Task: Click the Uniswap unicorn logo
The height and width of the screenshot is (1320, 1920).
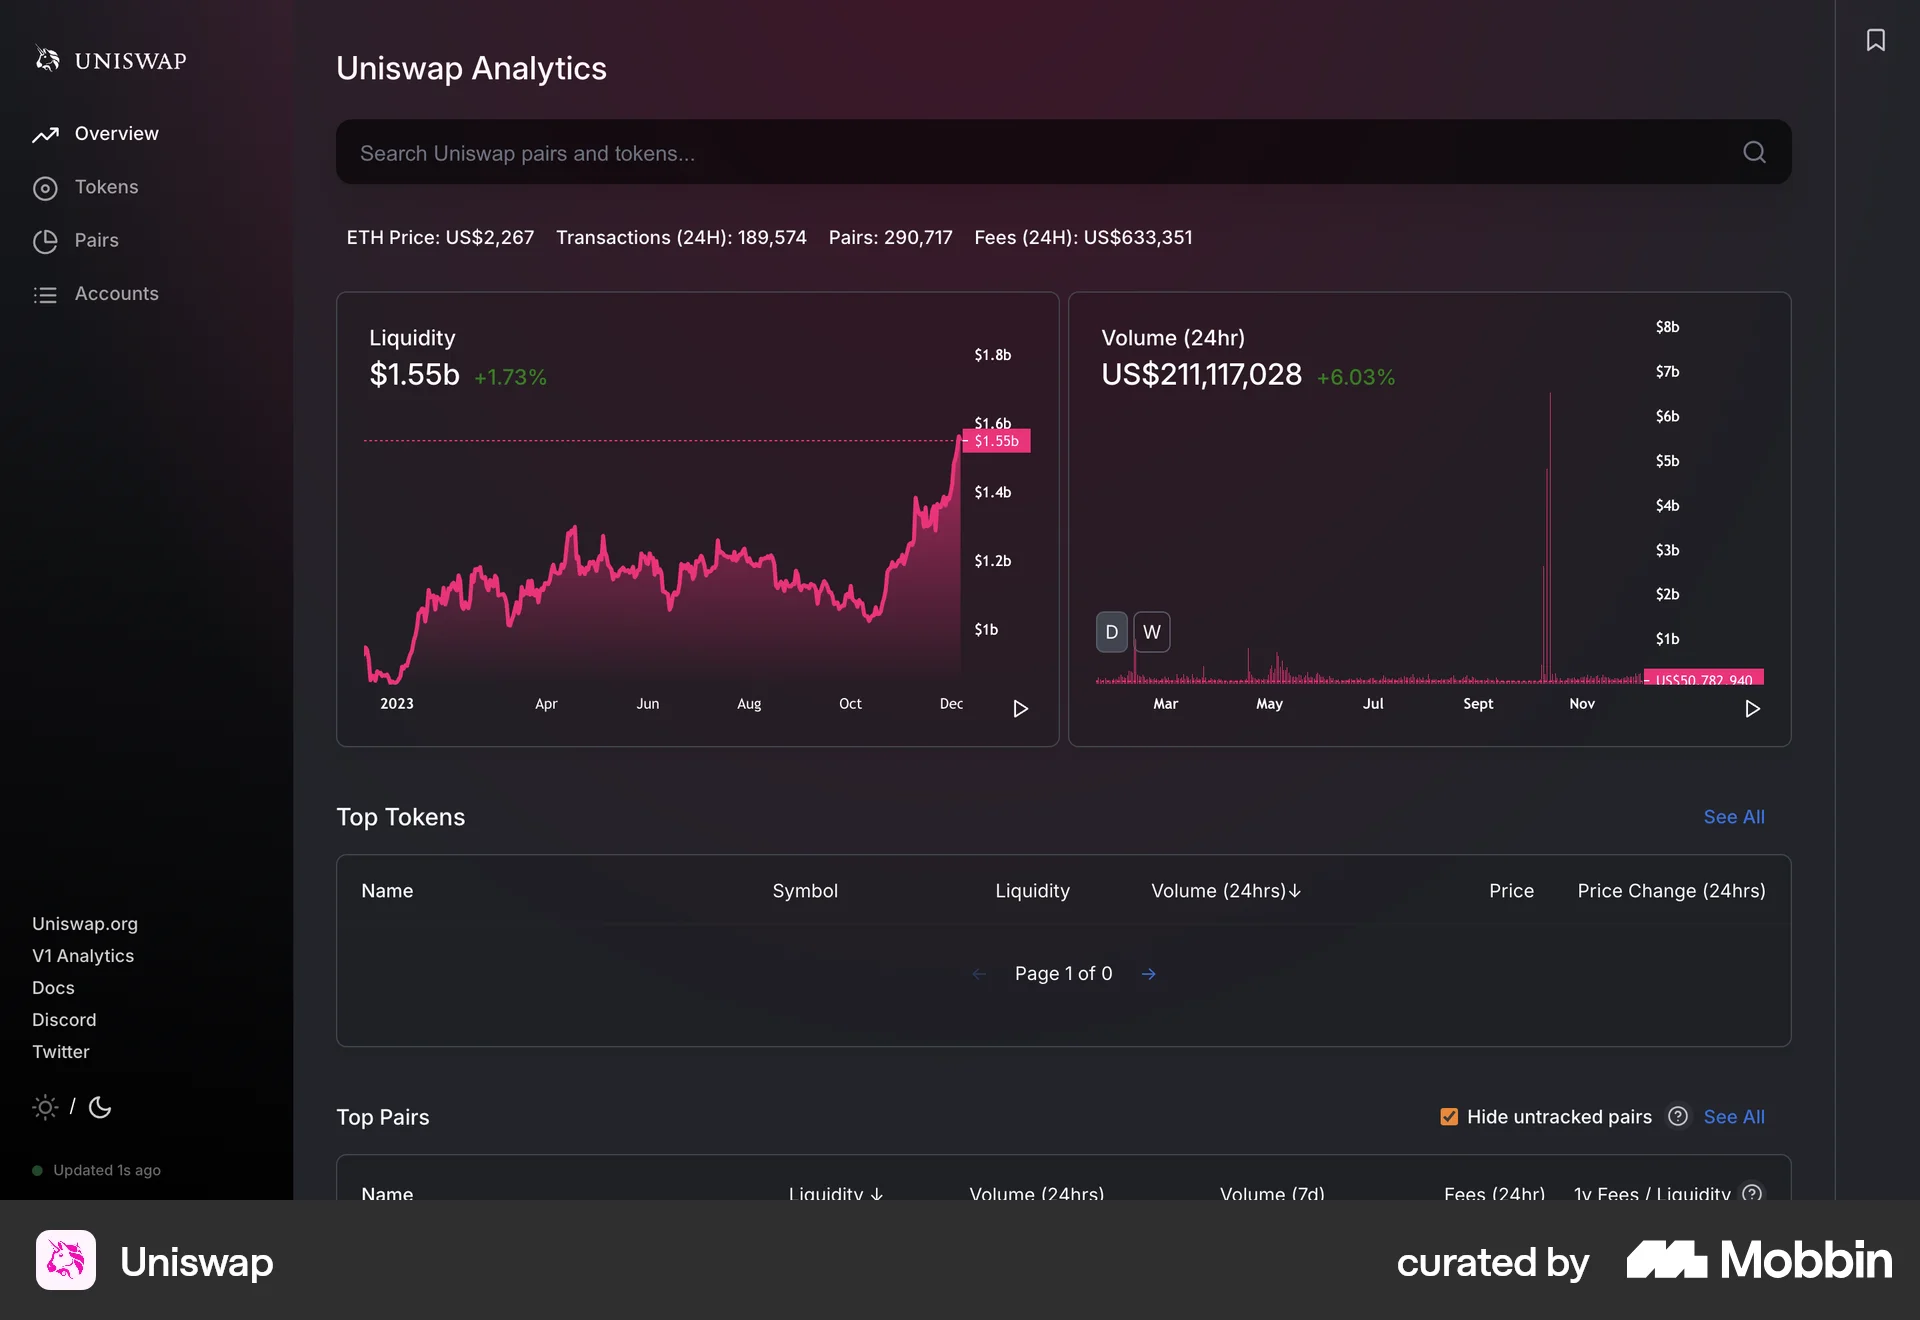Action: pos(46,59)
